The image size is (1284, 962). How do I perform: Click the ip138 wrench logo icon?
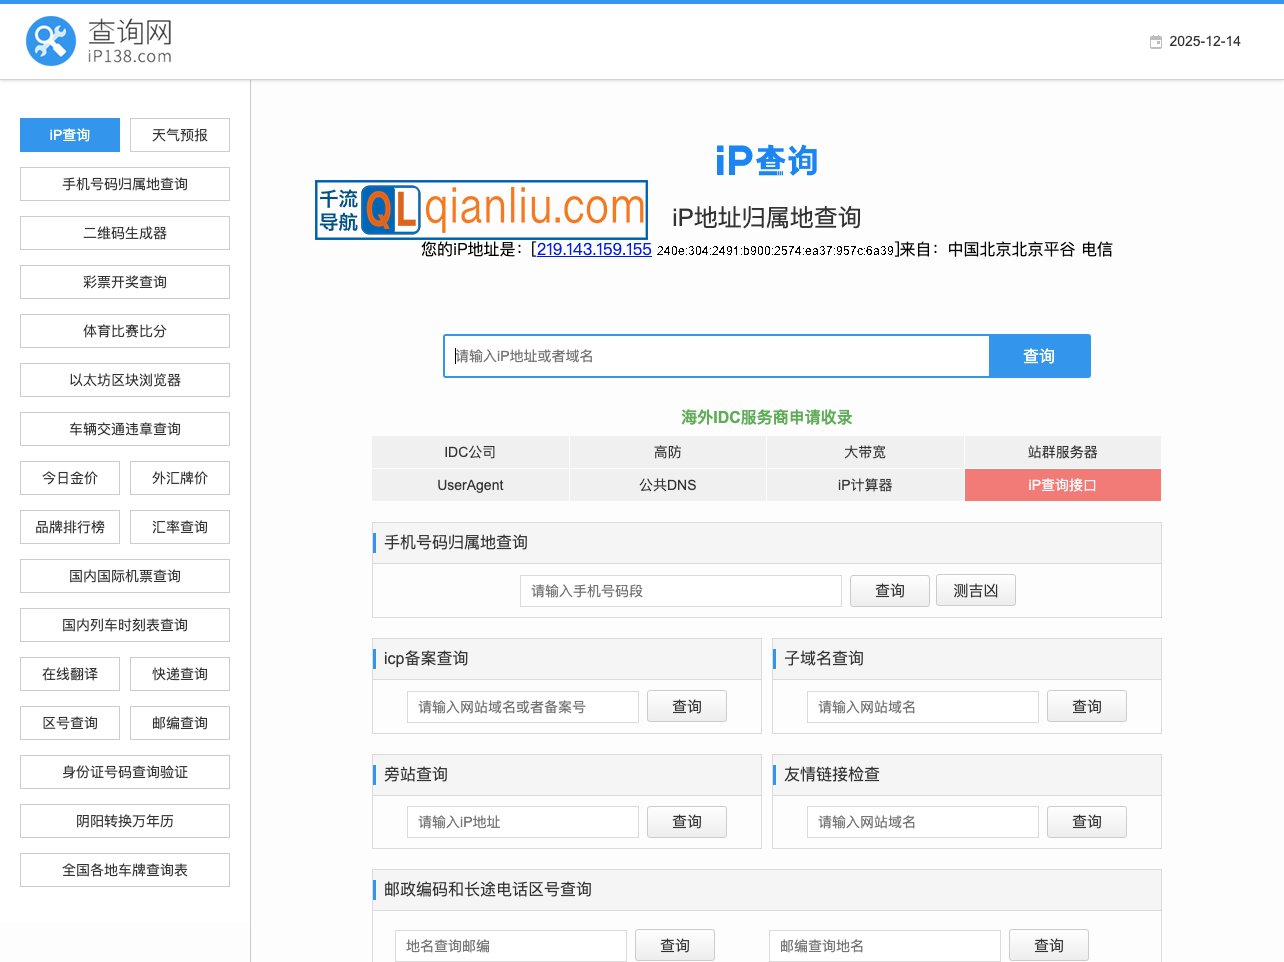pyautogui.click(x=49, y=39)
